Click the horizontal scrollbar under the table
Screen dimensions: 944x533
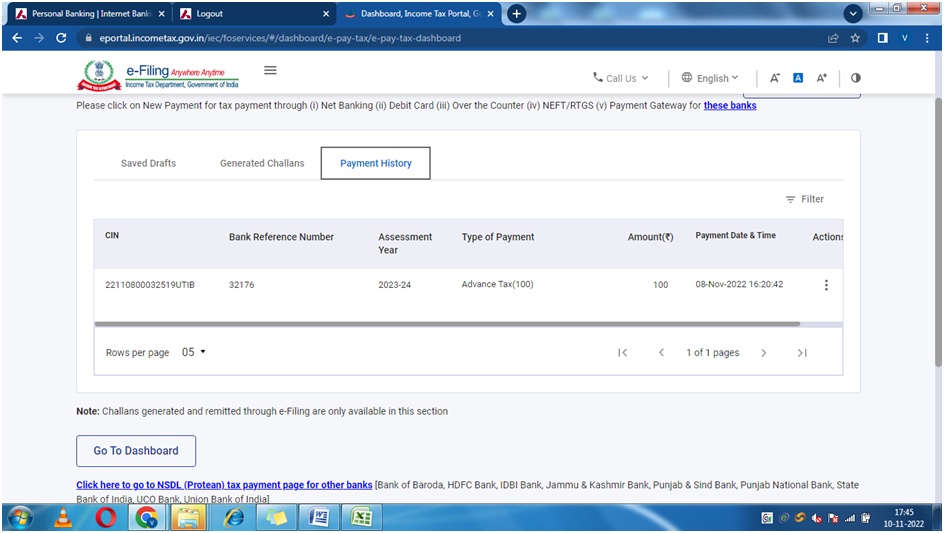click(447, 324)
